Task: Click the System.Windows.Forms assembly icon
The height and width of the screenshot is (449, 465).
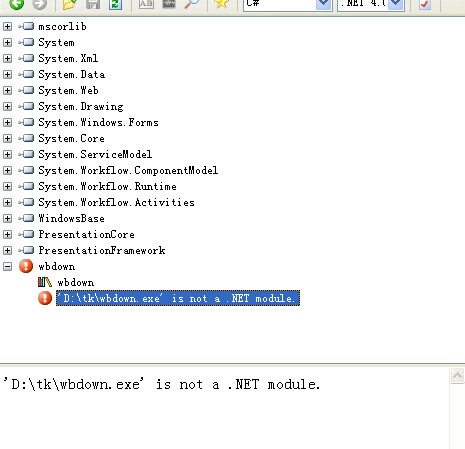Action: 27,122
